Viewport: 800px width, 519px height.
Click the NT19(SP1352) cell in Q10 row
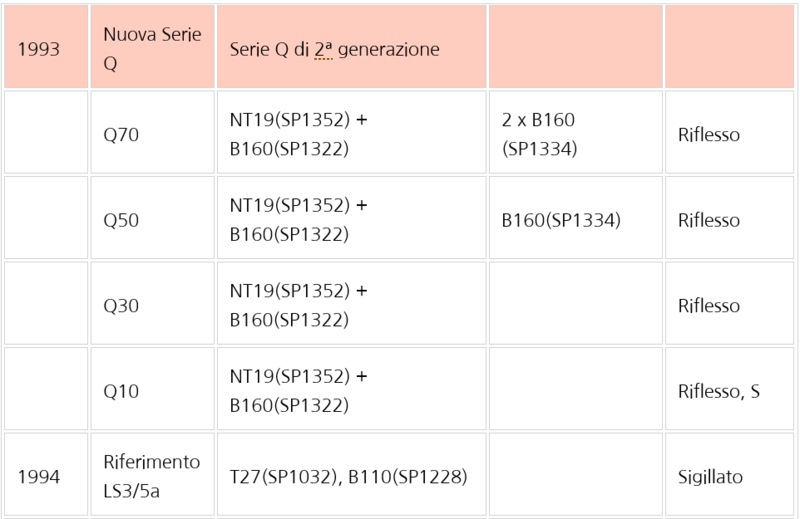[299, 391]
